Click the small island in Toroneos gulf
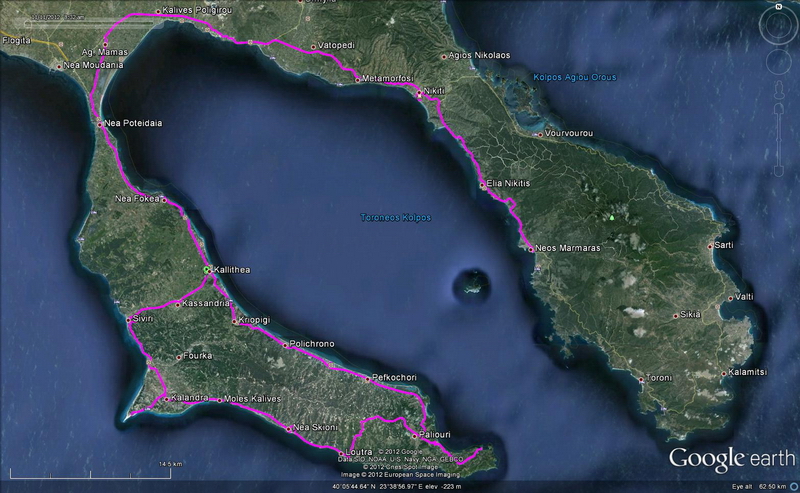The height and width of the screenshot is (493, 800). pyautogui.click(x=471, y=287)
